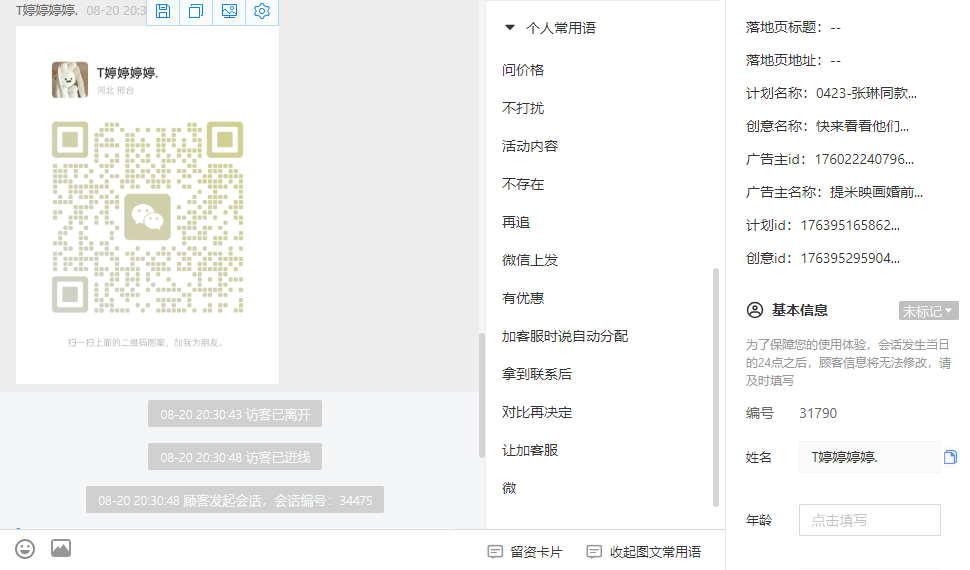Select the quick phrase 问价格

click(523, 70)
